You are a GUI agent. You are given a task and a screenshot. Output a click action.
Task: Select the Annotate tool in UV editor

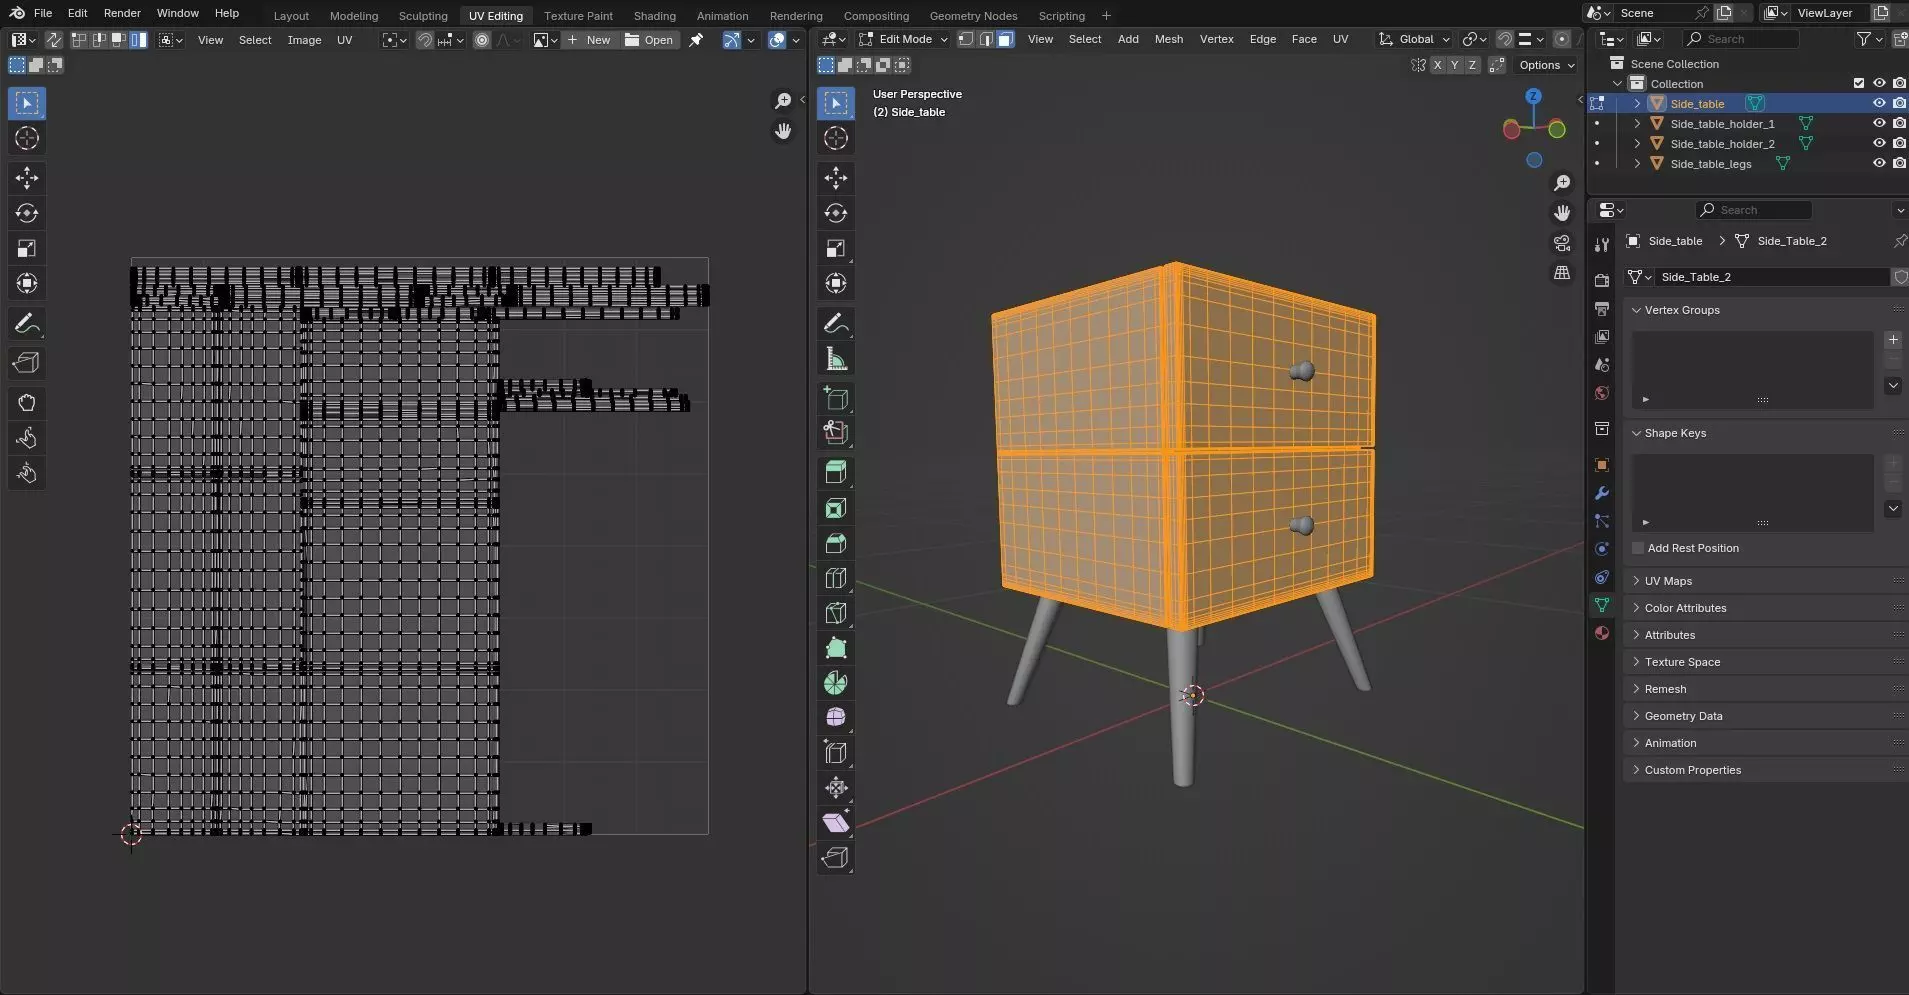27,323
